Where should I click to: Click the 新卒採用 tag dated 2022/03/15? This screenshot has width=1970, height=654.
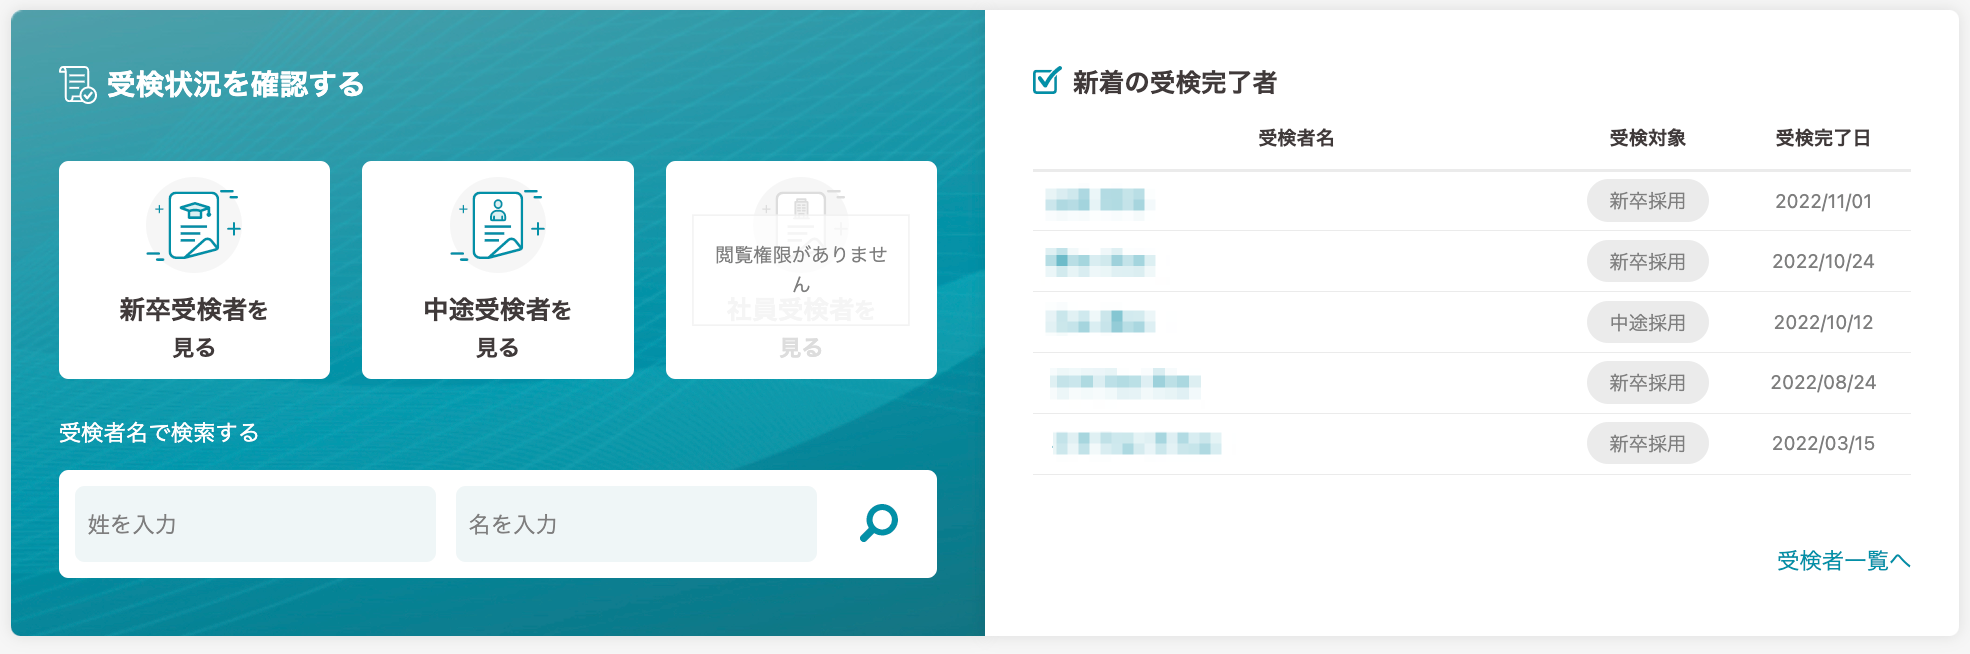point(1647,444)
